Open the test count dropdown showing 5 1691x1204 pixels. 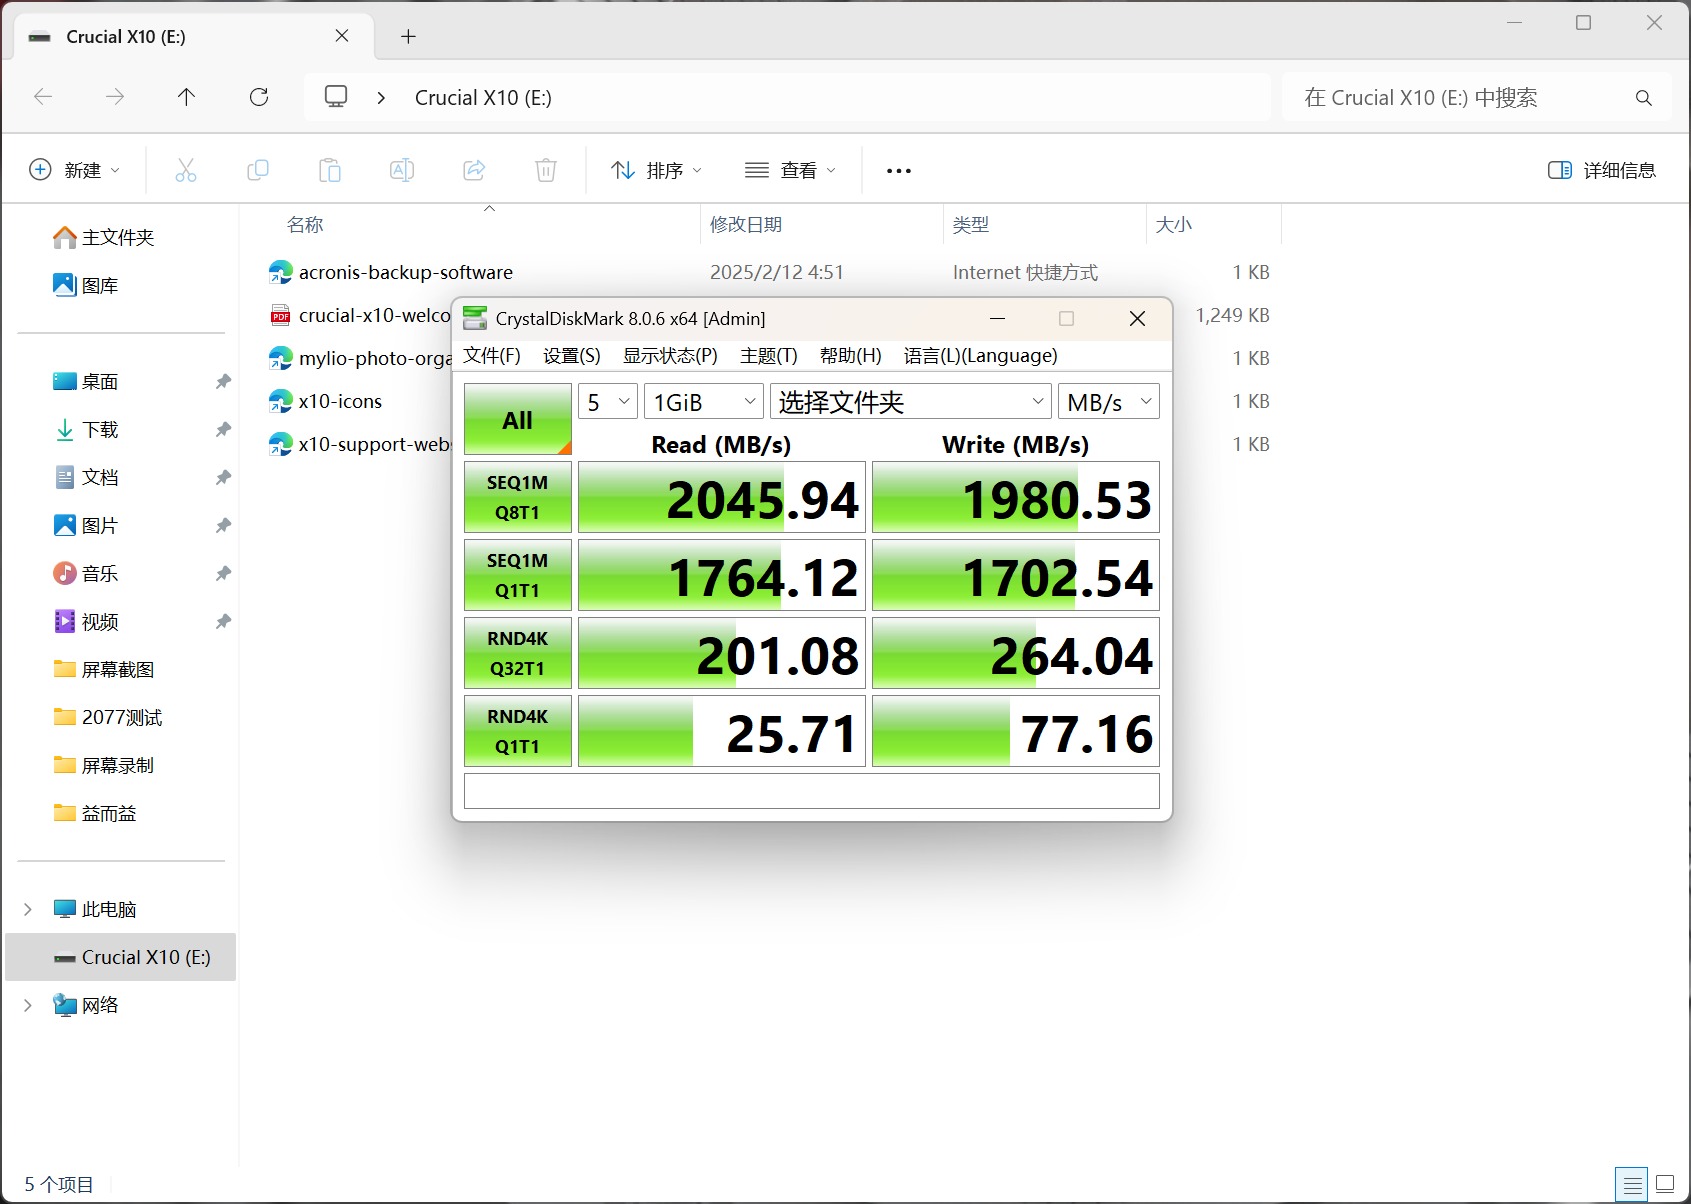tap(608, 402)
